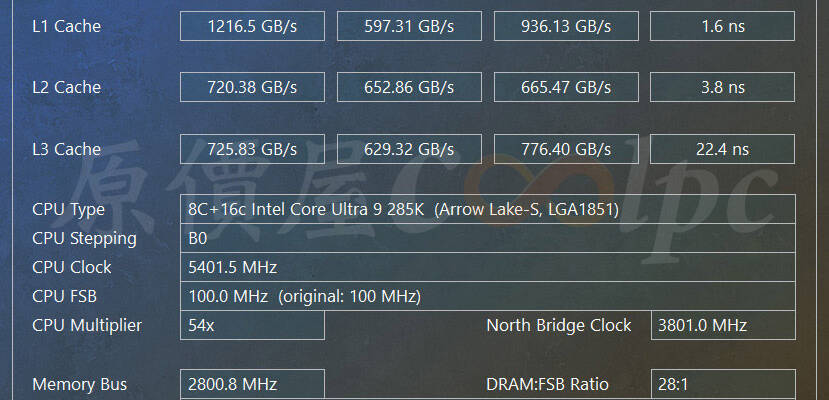Select the L2 Cache latency 3.8 ns field
Viewport: 829px width, 400px height.
point(722,87)
